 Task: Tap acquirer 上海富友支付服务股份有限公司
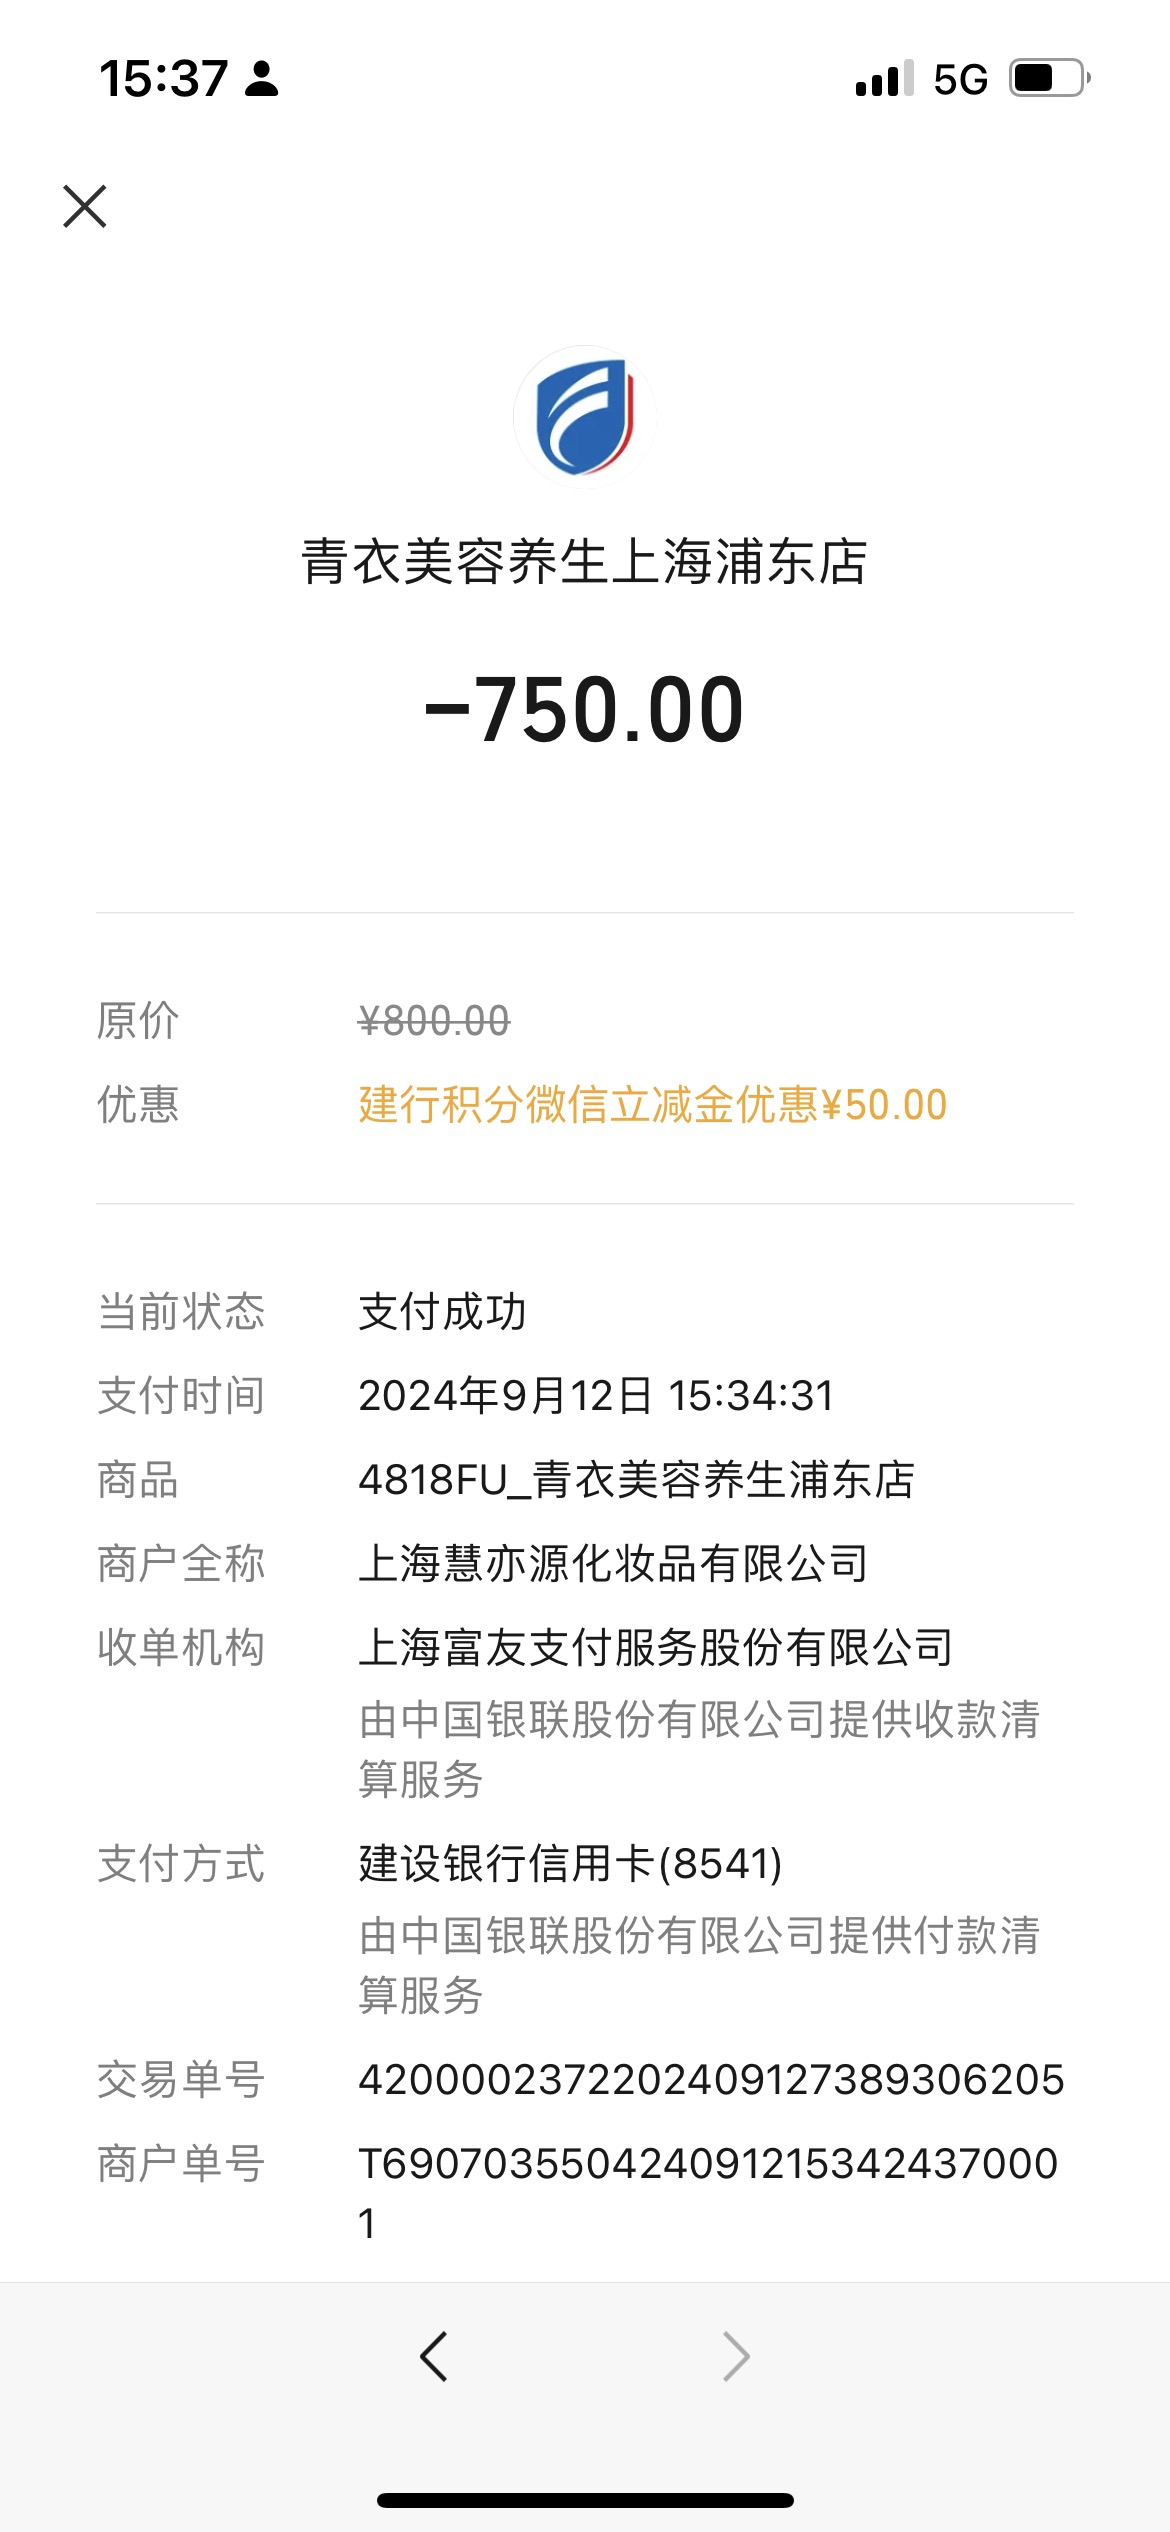coord(656,1647)
